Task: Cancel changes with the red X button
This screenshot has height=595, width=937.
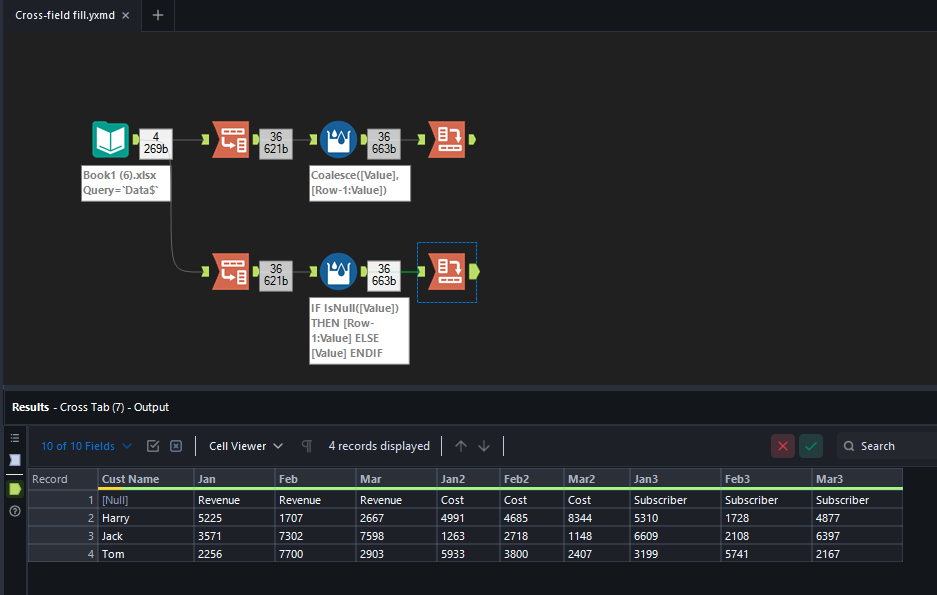Action: [x=783, y=446]
